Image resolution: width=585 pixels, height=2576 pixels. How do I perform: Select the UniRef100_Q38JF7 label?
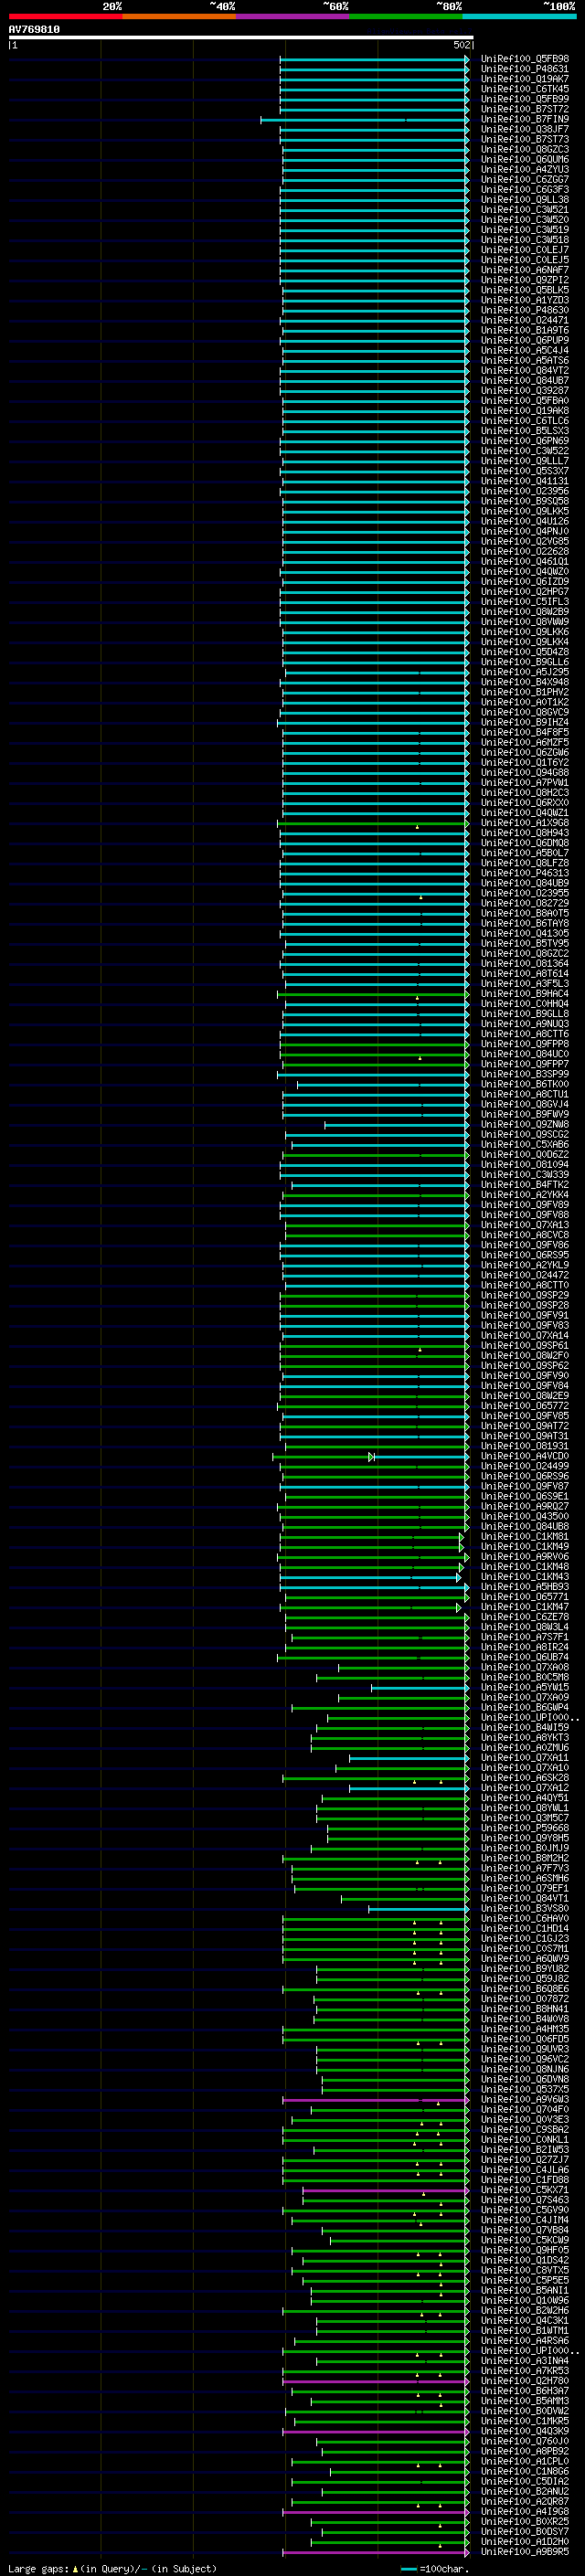pos(524,129)
